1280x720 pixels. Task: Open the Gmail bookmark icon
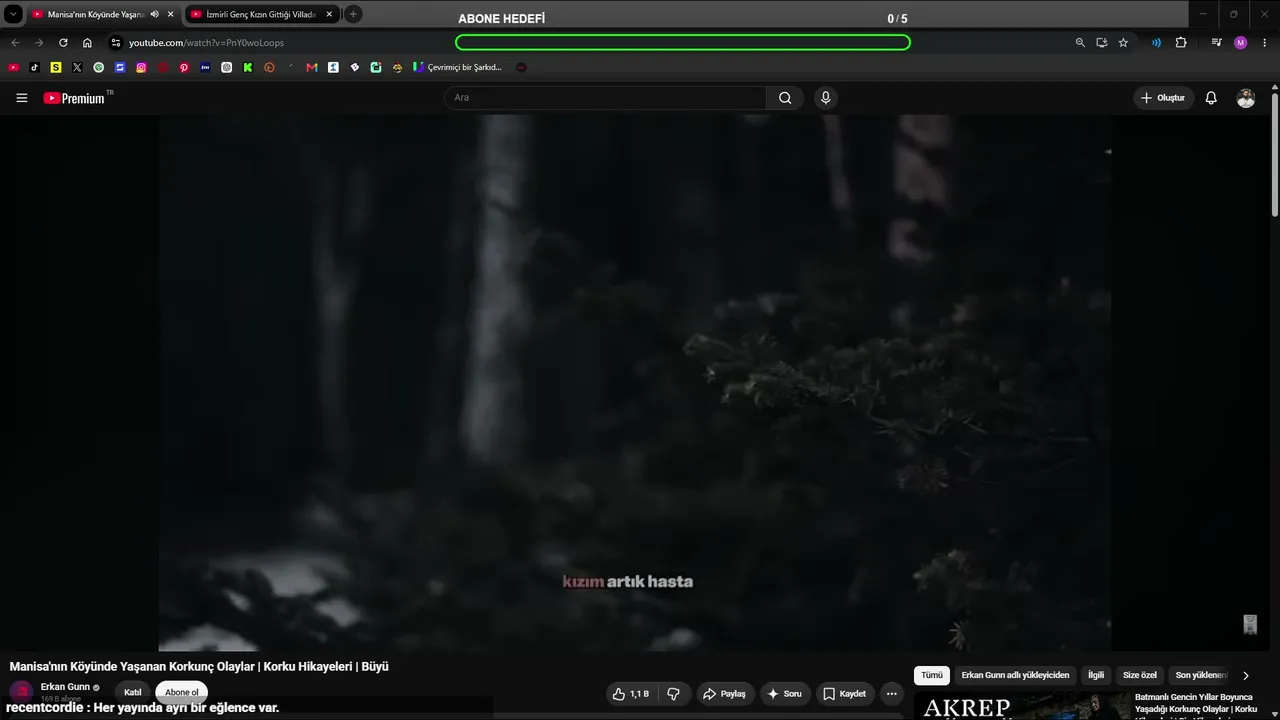[312, 68]
